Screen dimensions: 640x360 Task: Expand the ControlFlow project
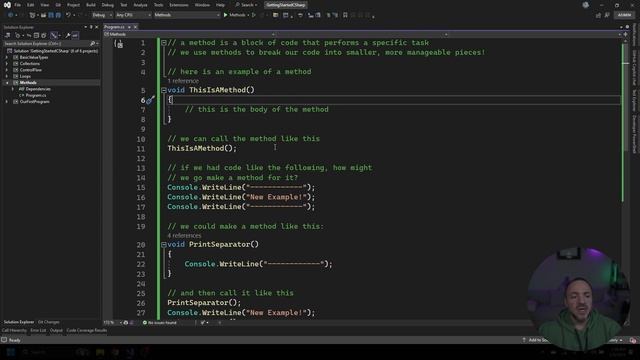click(x=7, y=70)
